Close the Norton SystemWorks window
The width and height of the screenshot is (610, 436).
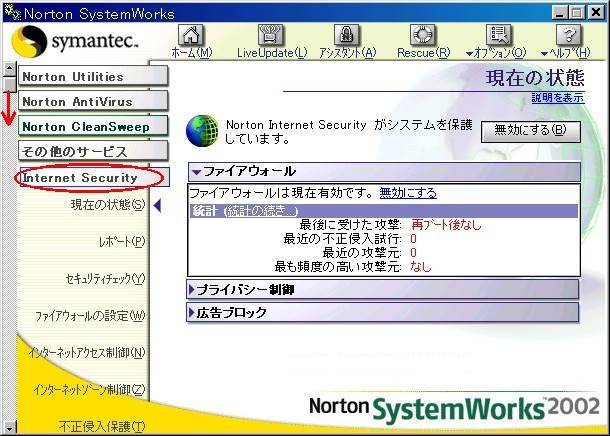click(x=596, y=13)
